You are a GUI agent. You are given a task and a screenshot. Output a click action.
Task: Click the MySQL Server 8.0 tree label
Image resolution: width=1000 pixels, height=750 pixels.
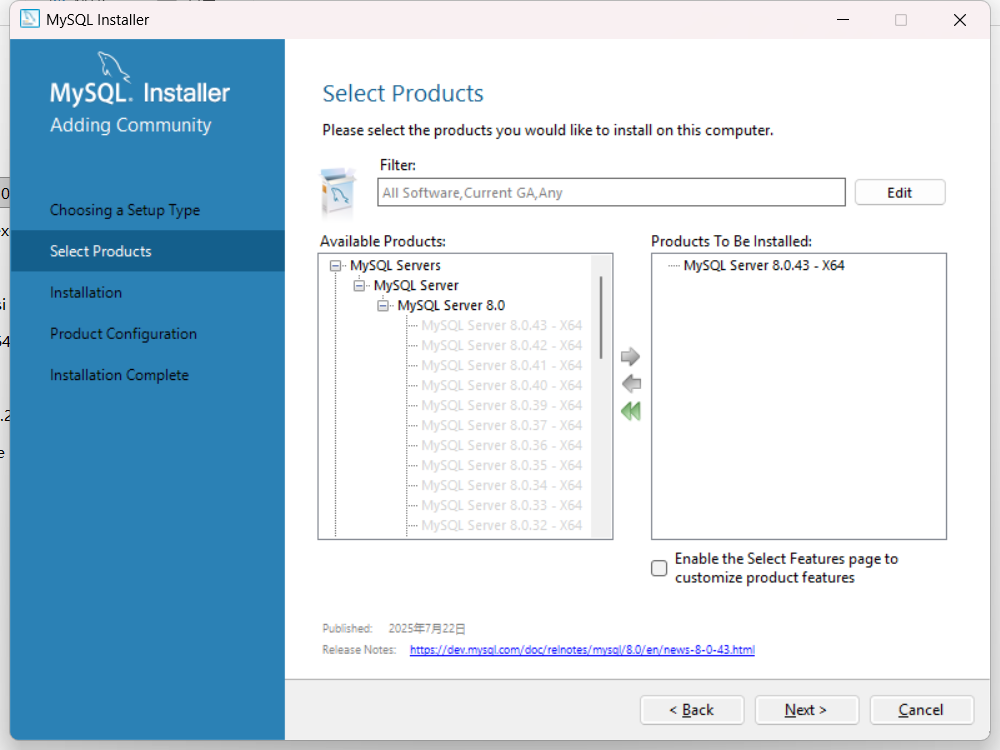[451, 305]
